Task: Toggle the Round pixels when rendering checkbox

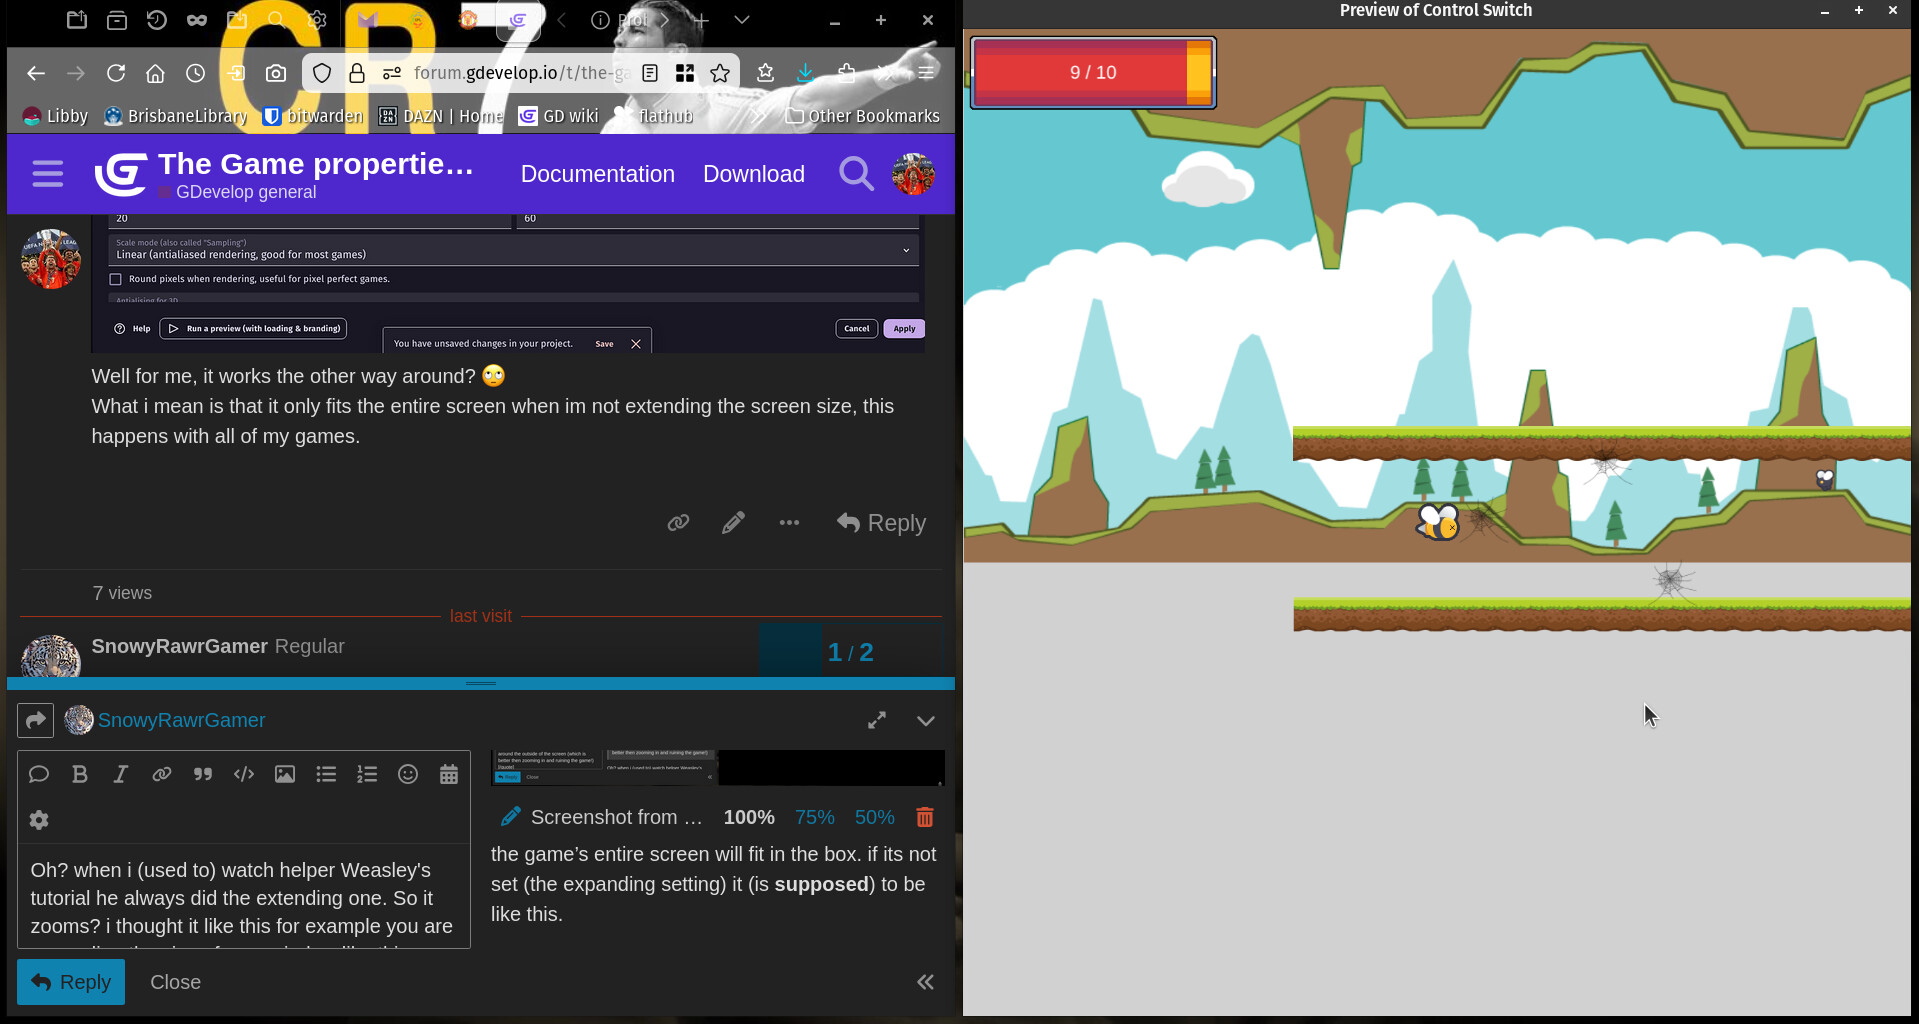Action: click(x=116, y=279)
